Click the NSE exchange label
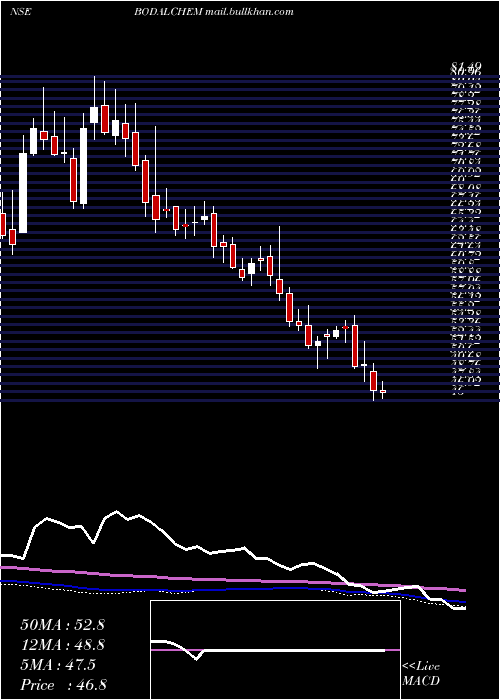 (x=20, y=12)
